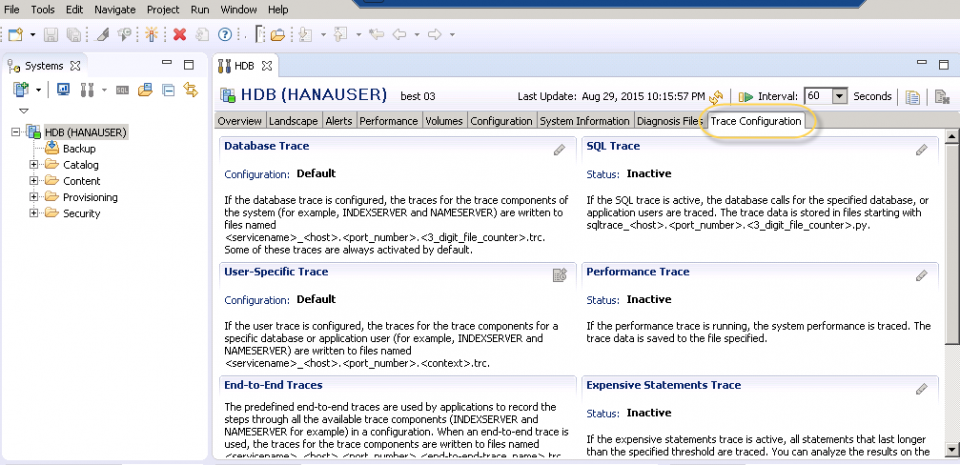Switch to the System Information tab
960x465 pixels.
[x=584, y=121]
